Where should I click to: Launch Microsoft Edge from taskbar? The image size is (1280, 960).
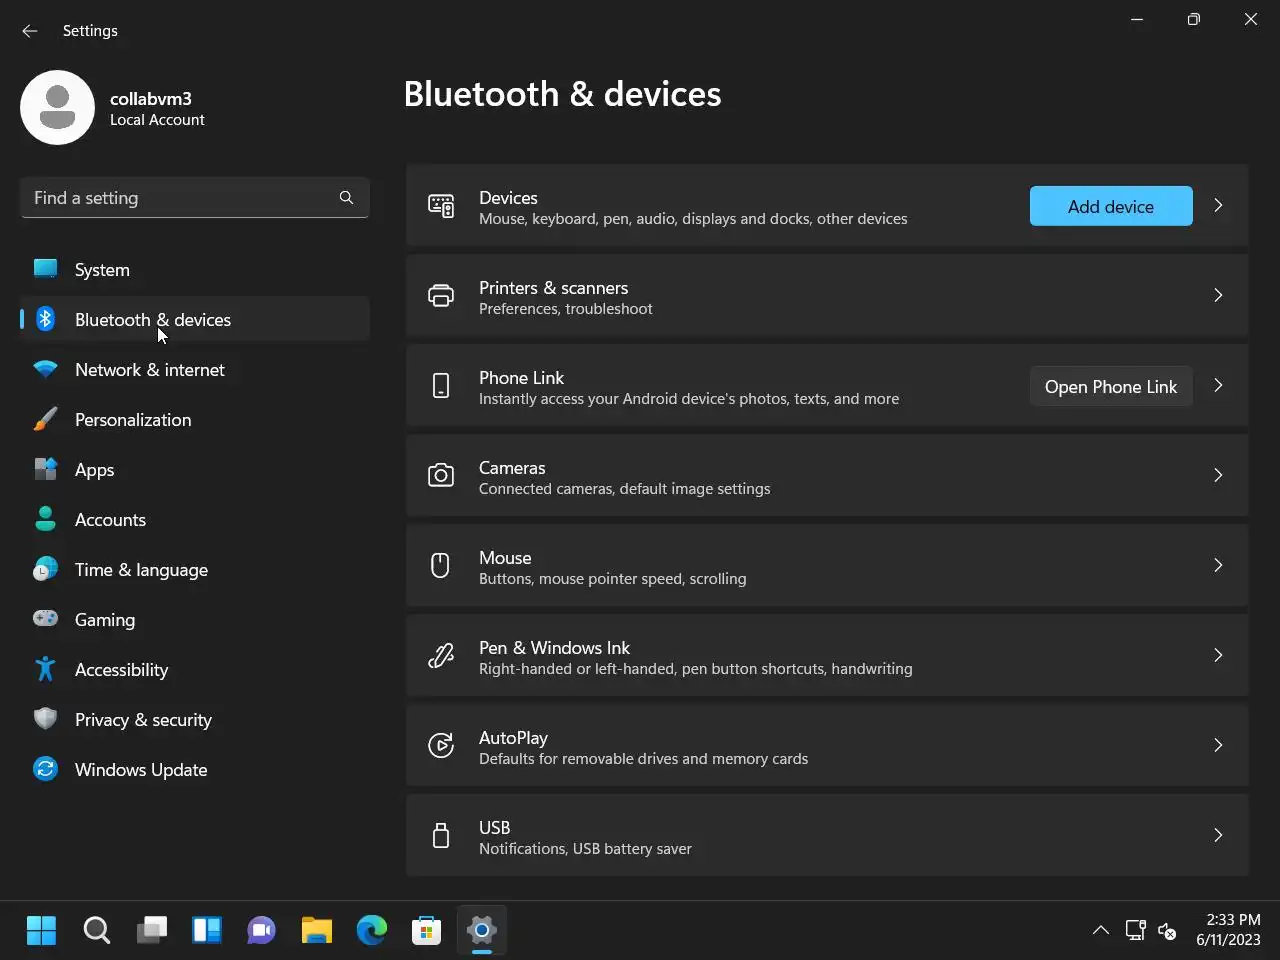(372, 931)
